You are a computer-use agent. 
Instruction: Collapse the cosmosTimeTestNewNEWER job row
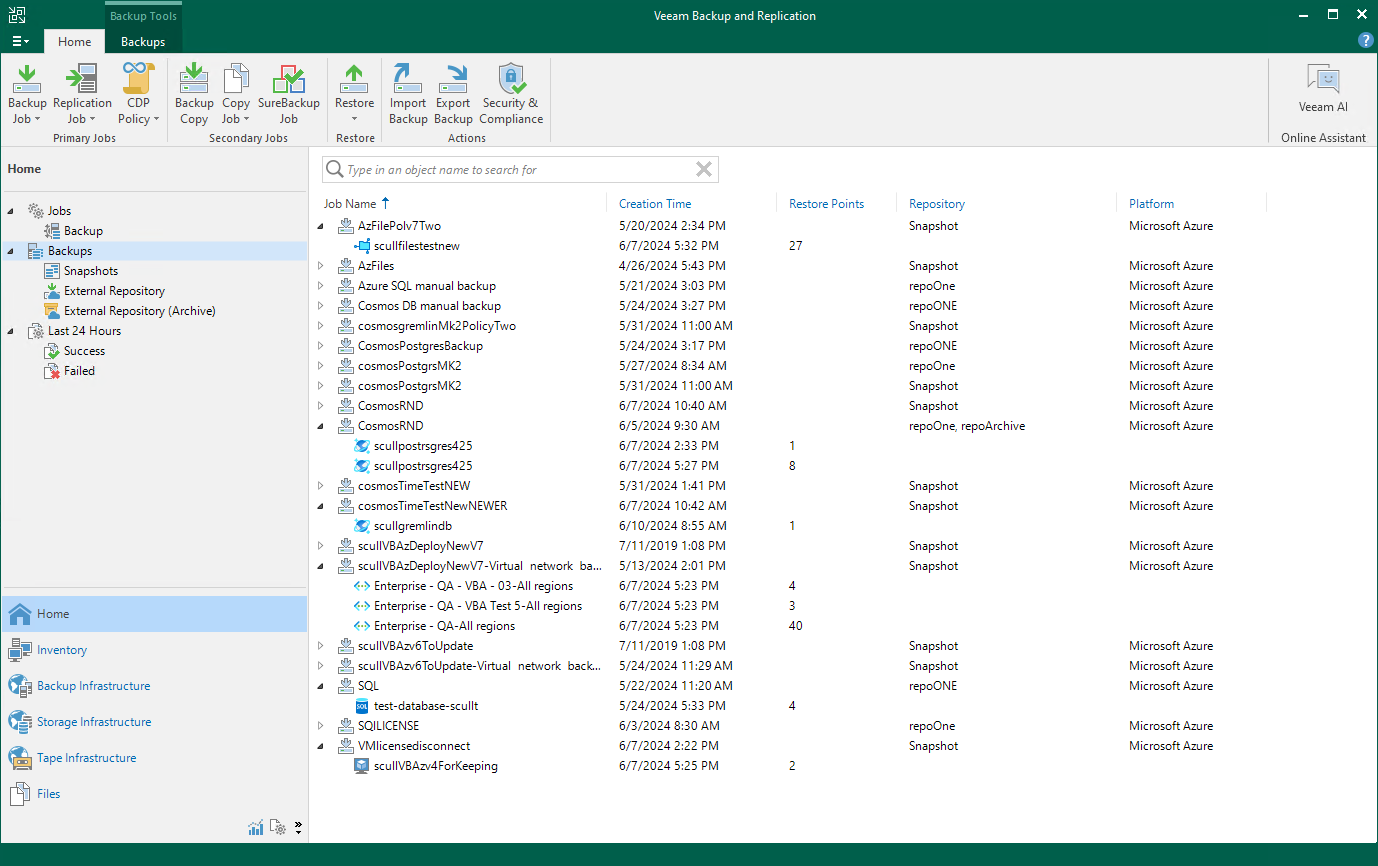coord(321,506)
